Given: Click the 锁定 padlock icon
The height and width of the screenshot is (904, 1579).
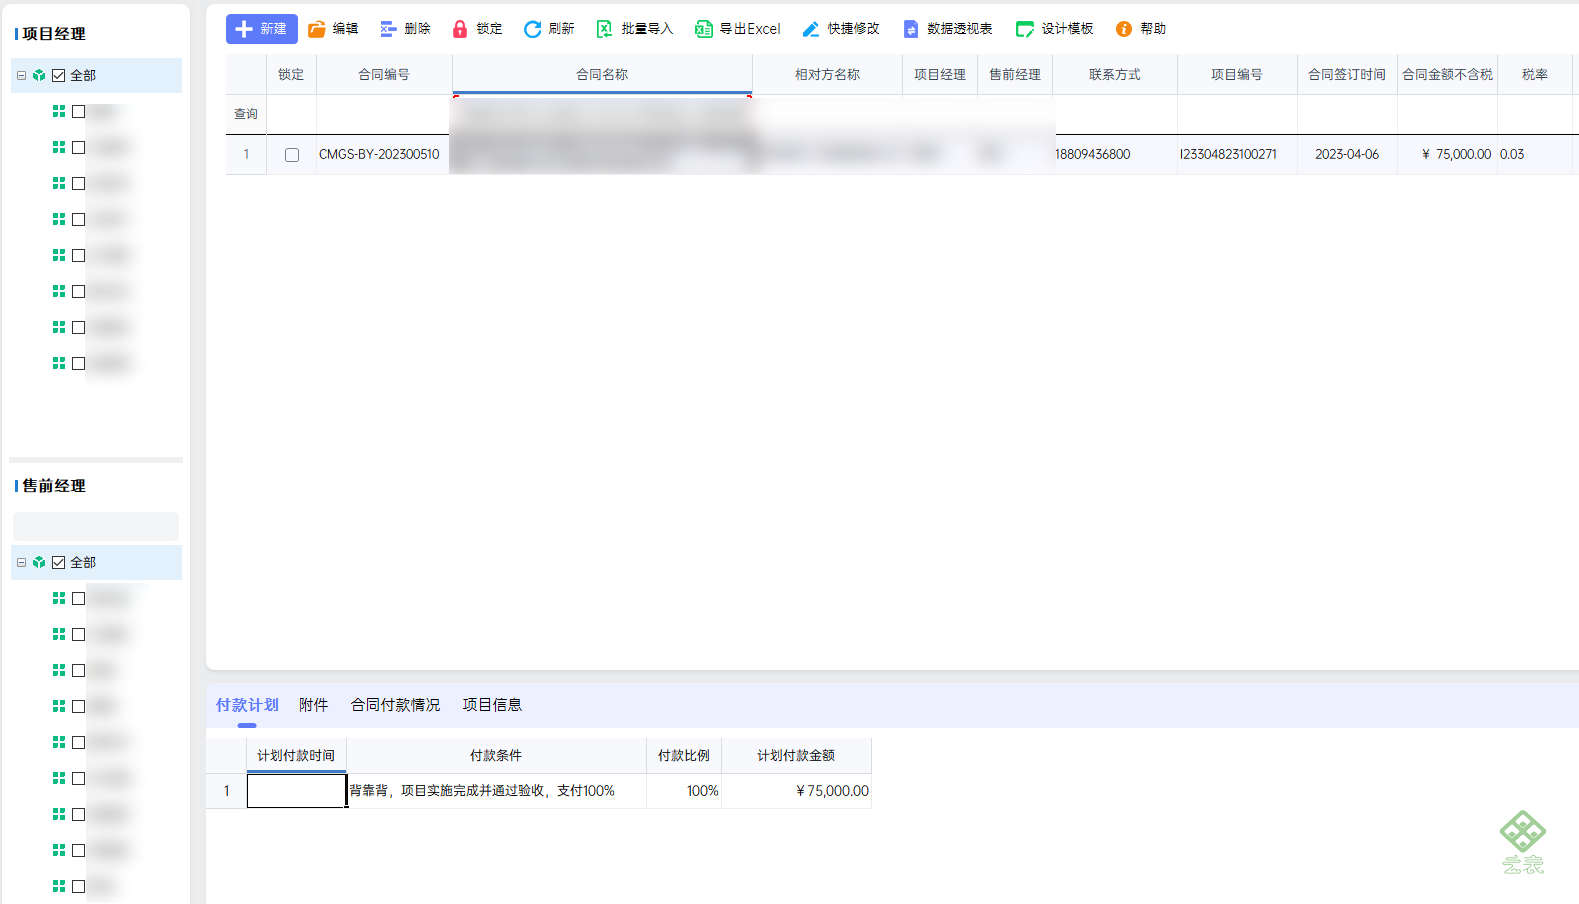Looking at the screenshot, I should [460, 29].
